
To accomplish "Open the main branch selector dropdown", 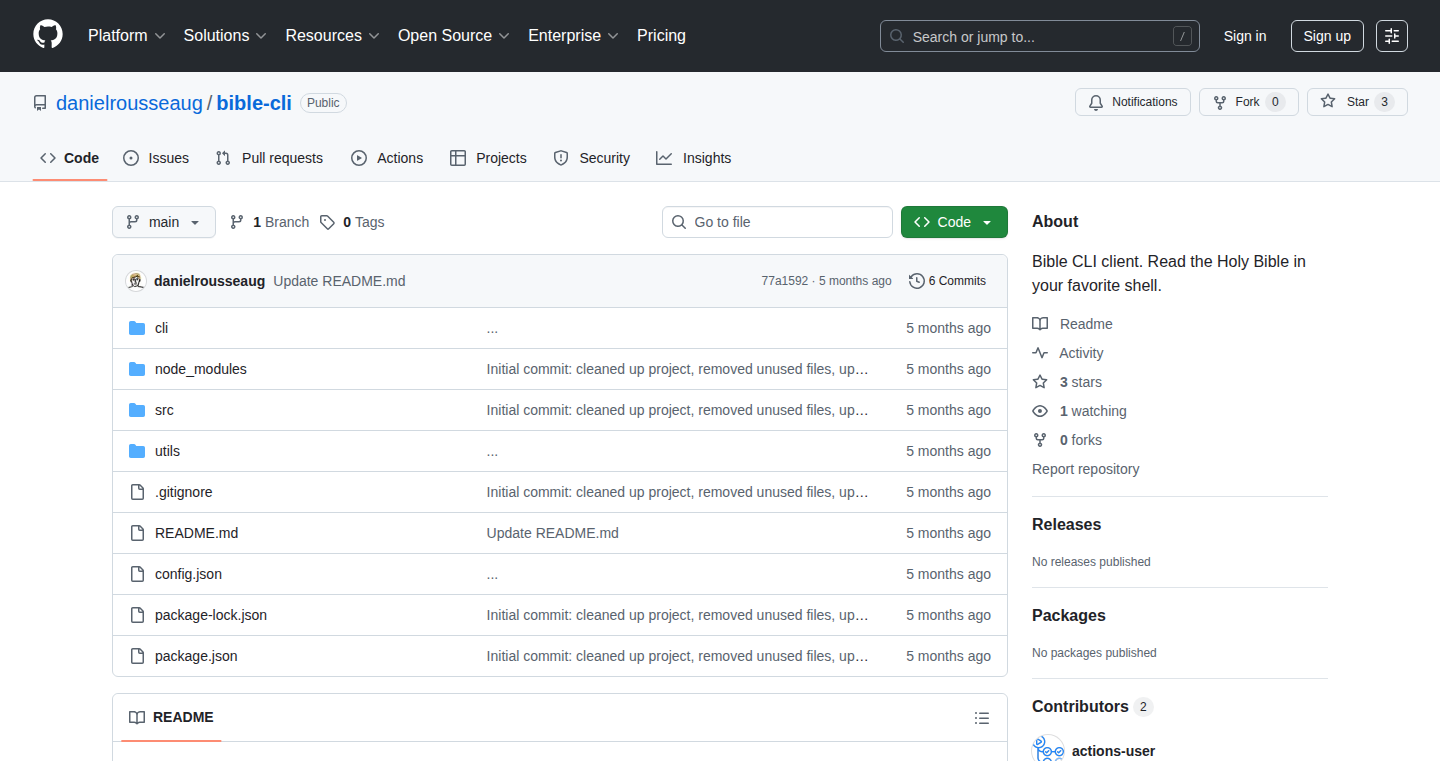I will click(164, 222).
